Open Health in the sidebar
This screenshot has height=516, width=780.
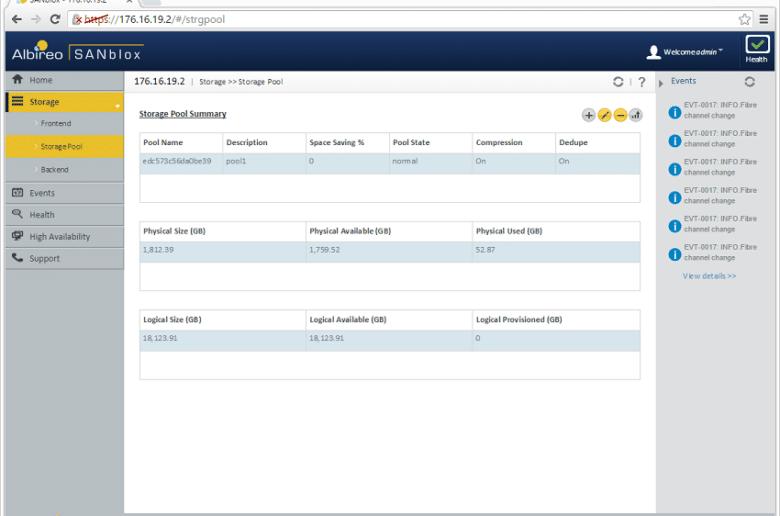(65, 215)
